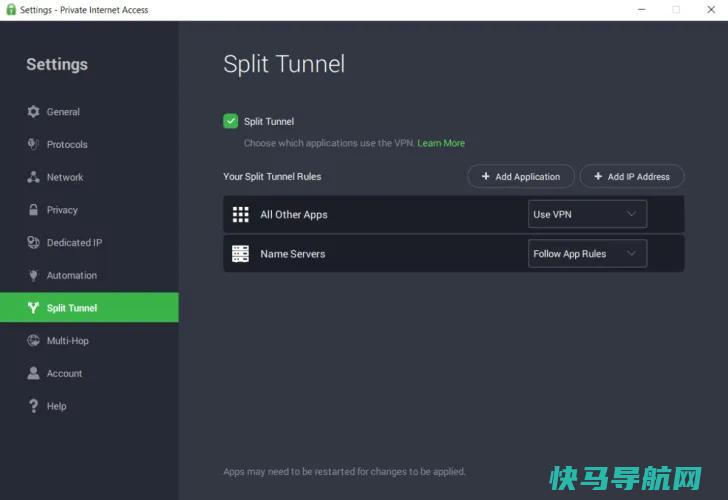The width and height of the screenshot is (728, 500).
Task: Click the Network nodes icon
Action: tap(33, 177)
